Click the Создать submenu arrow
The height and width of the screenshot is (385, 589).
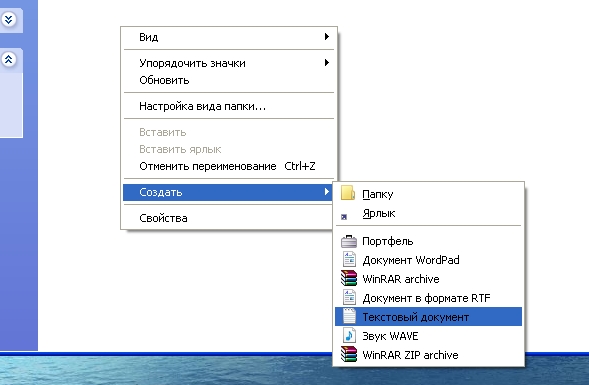click(x=327, y=192)
